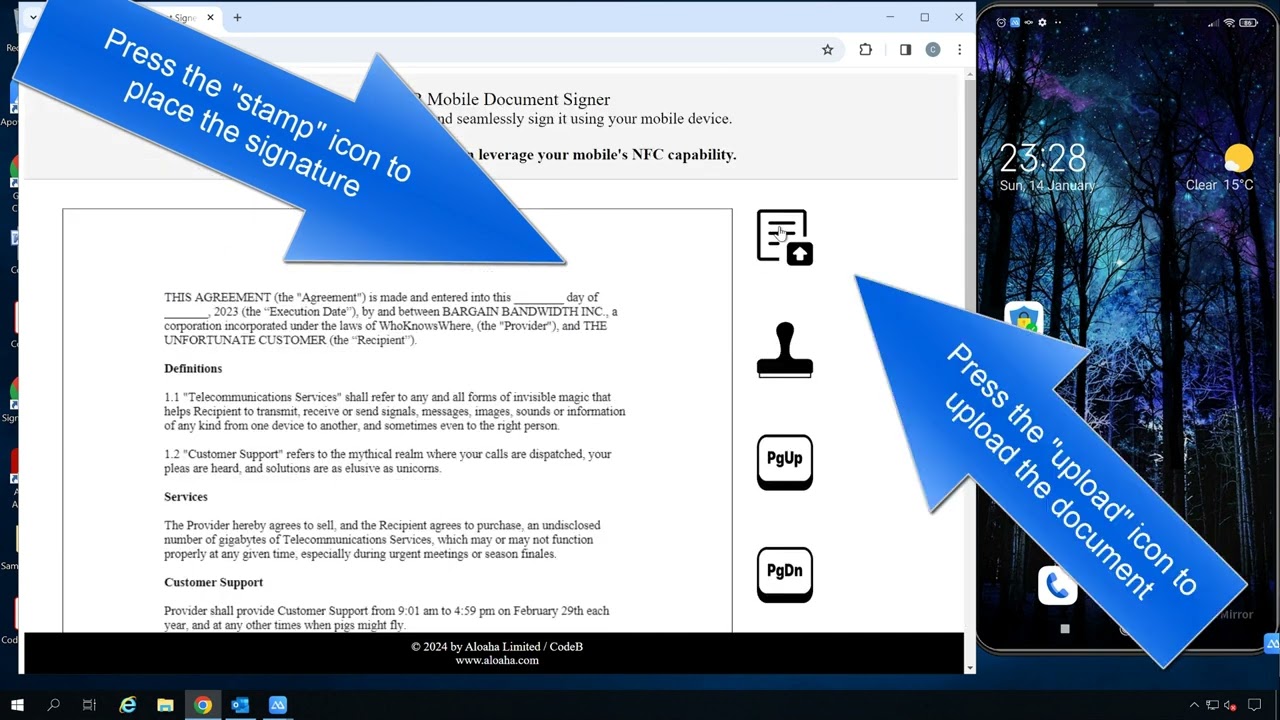Click the page's vertical scrollbar down arrow
The image size is (1280, 720).
(x=969, y=667)
